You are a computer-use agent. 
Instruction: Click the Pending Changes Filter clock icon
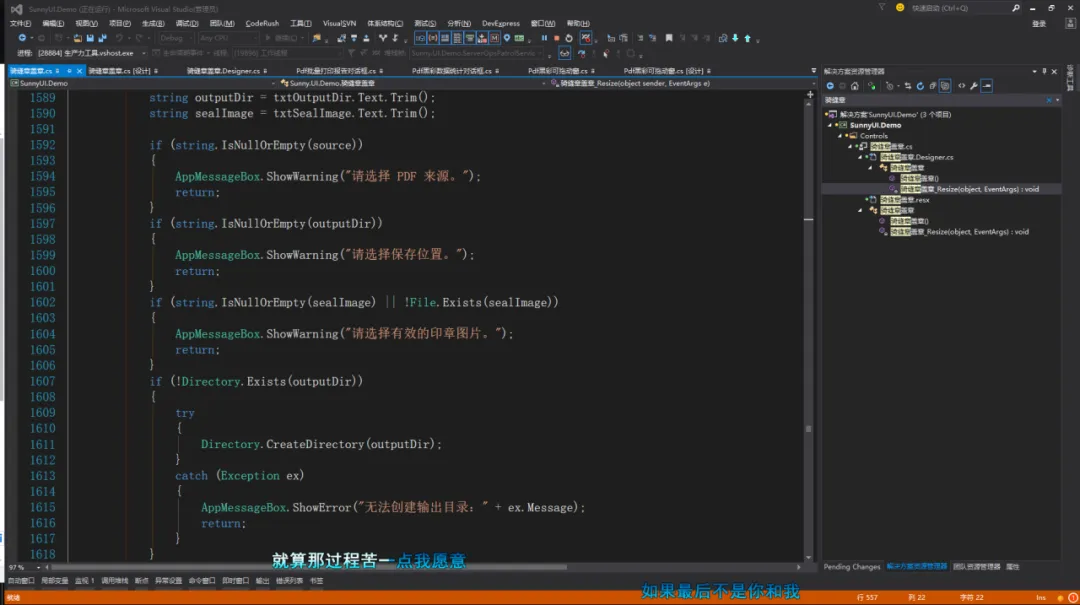890,86
